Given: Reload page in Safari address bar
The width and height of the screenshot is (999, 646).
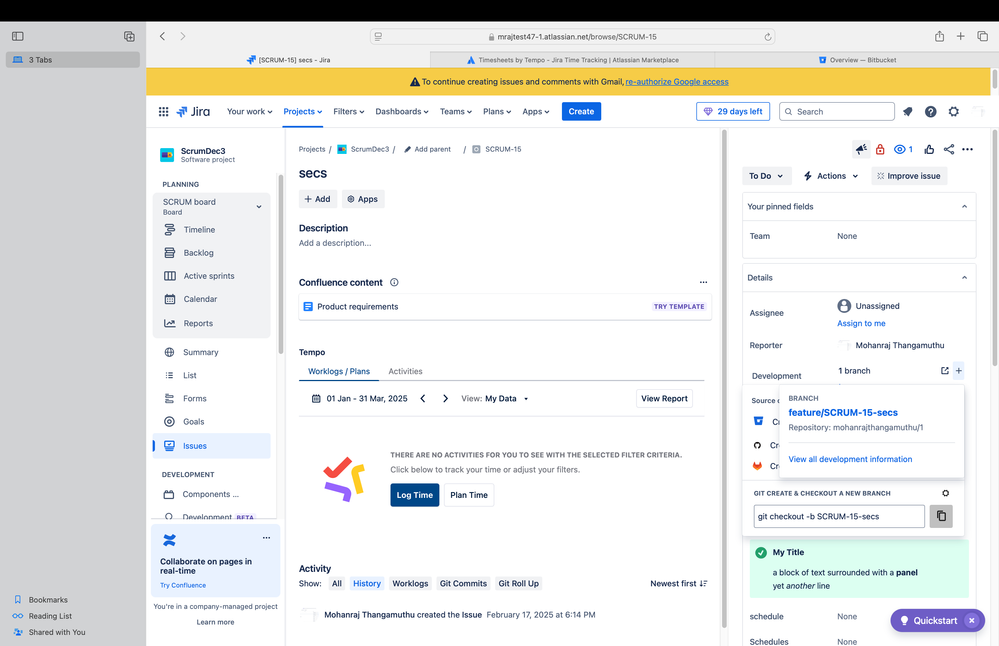Looking at the screenshot, I should pyautogui.click(x=768, y=37).
